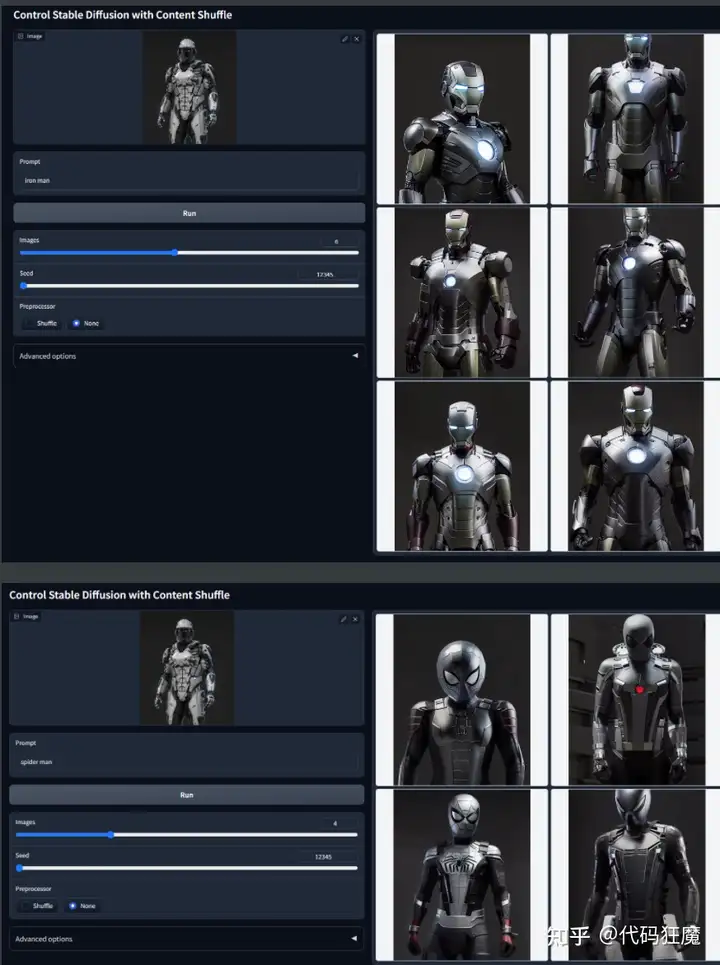
Task: Open the top-right spider man result with red chest light
Action: coord(636,700)
